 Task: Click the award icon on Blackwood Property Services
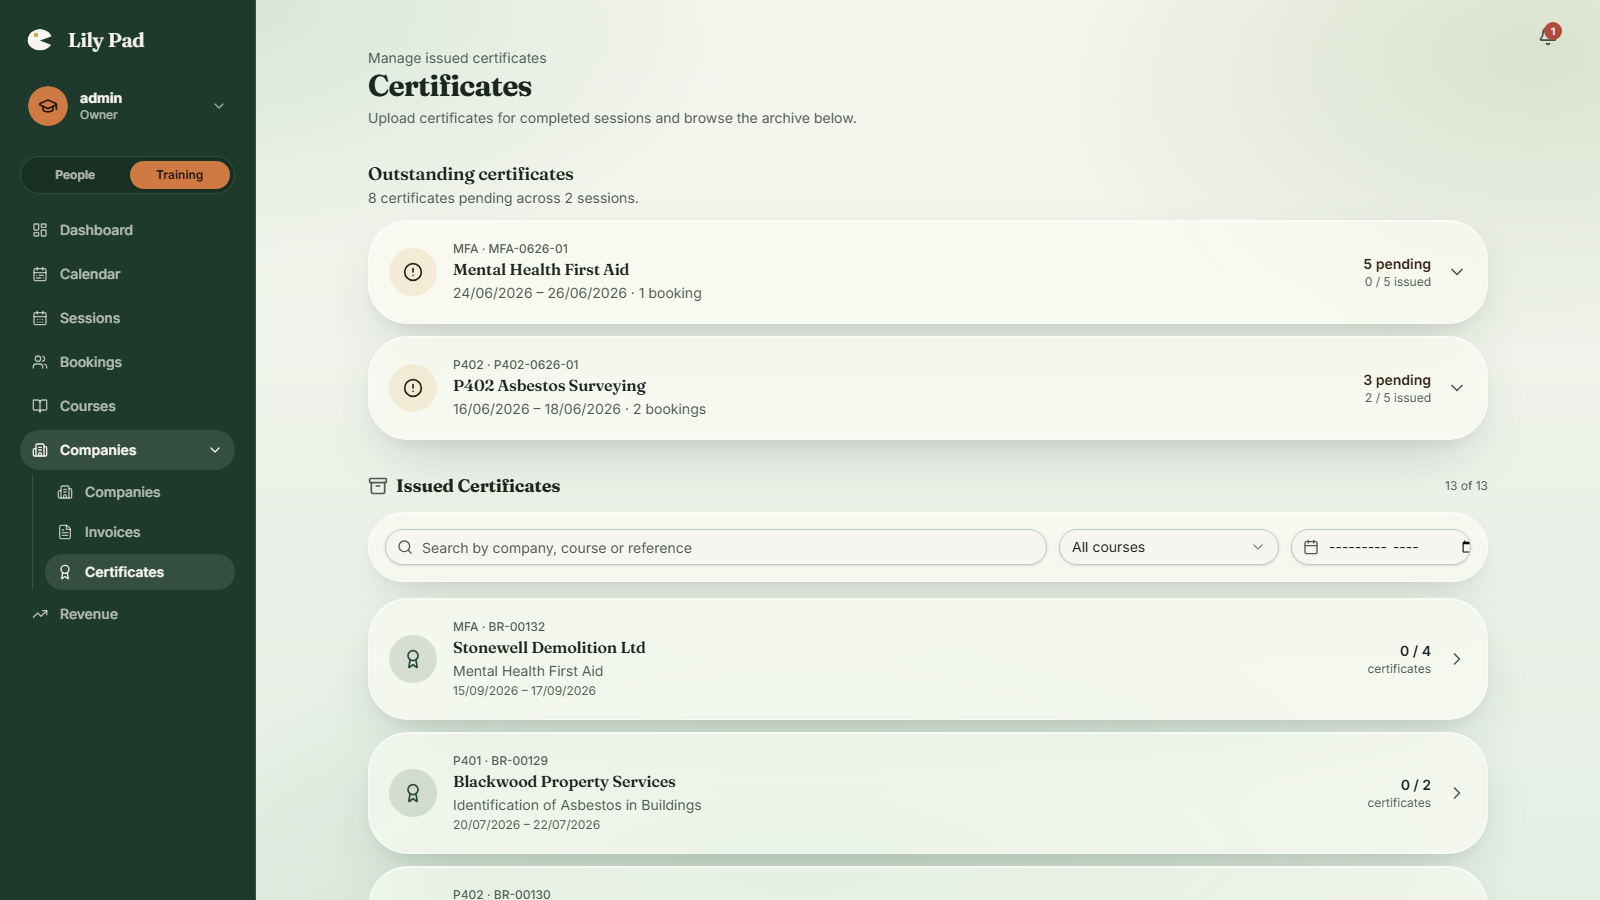pyautogui.click(x=413, y=793)
